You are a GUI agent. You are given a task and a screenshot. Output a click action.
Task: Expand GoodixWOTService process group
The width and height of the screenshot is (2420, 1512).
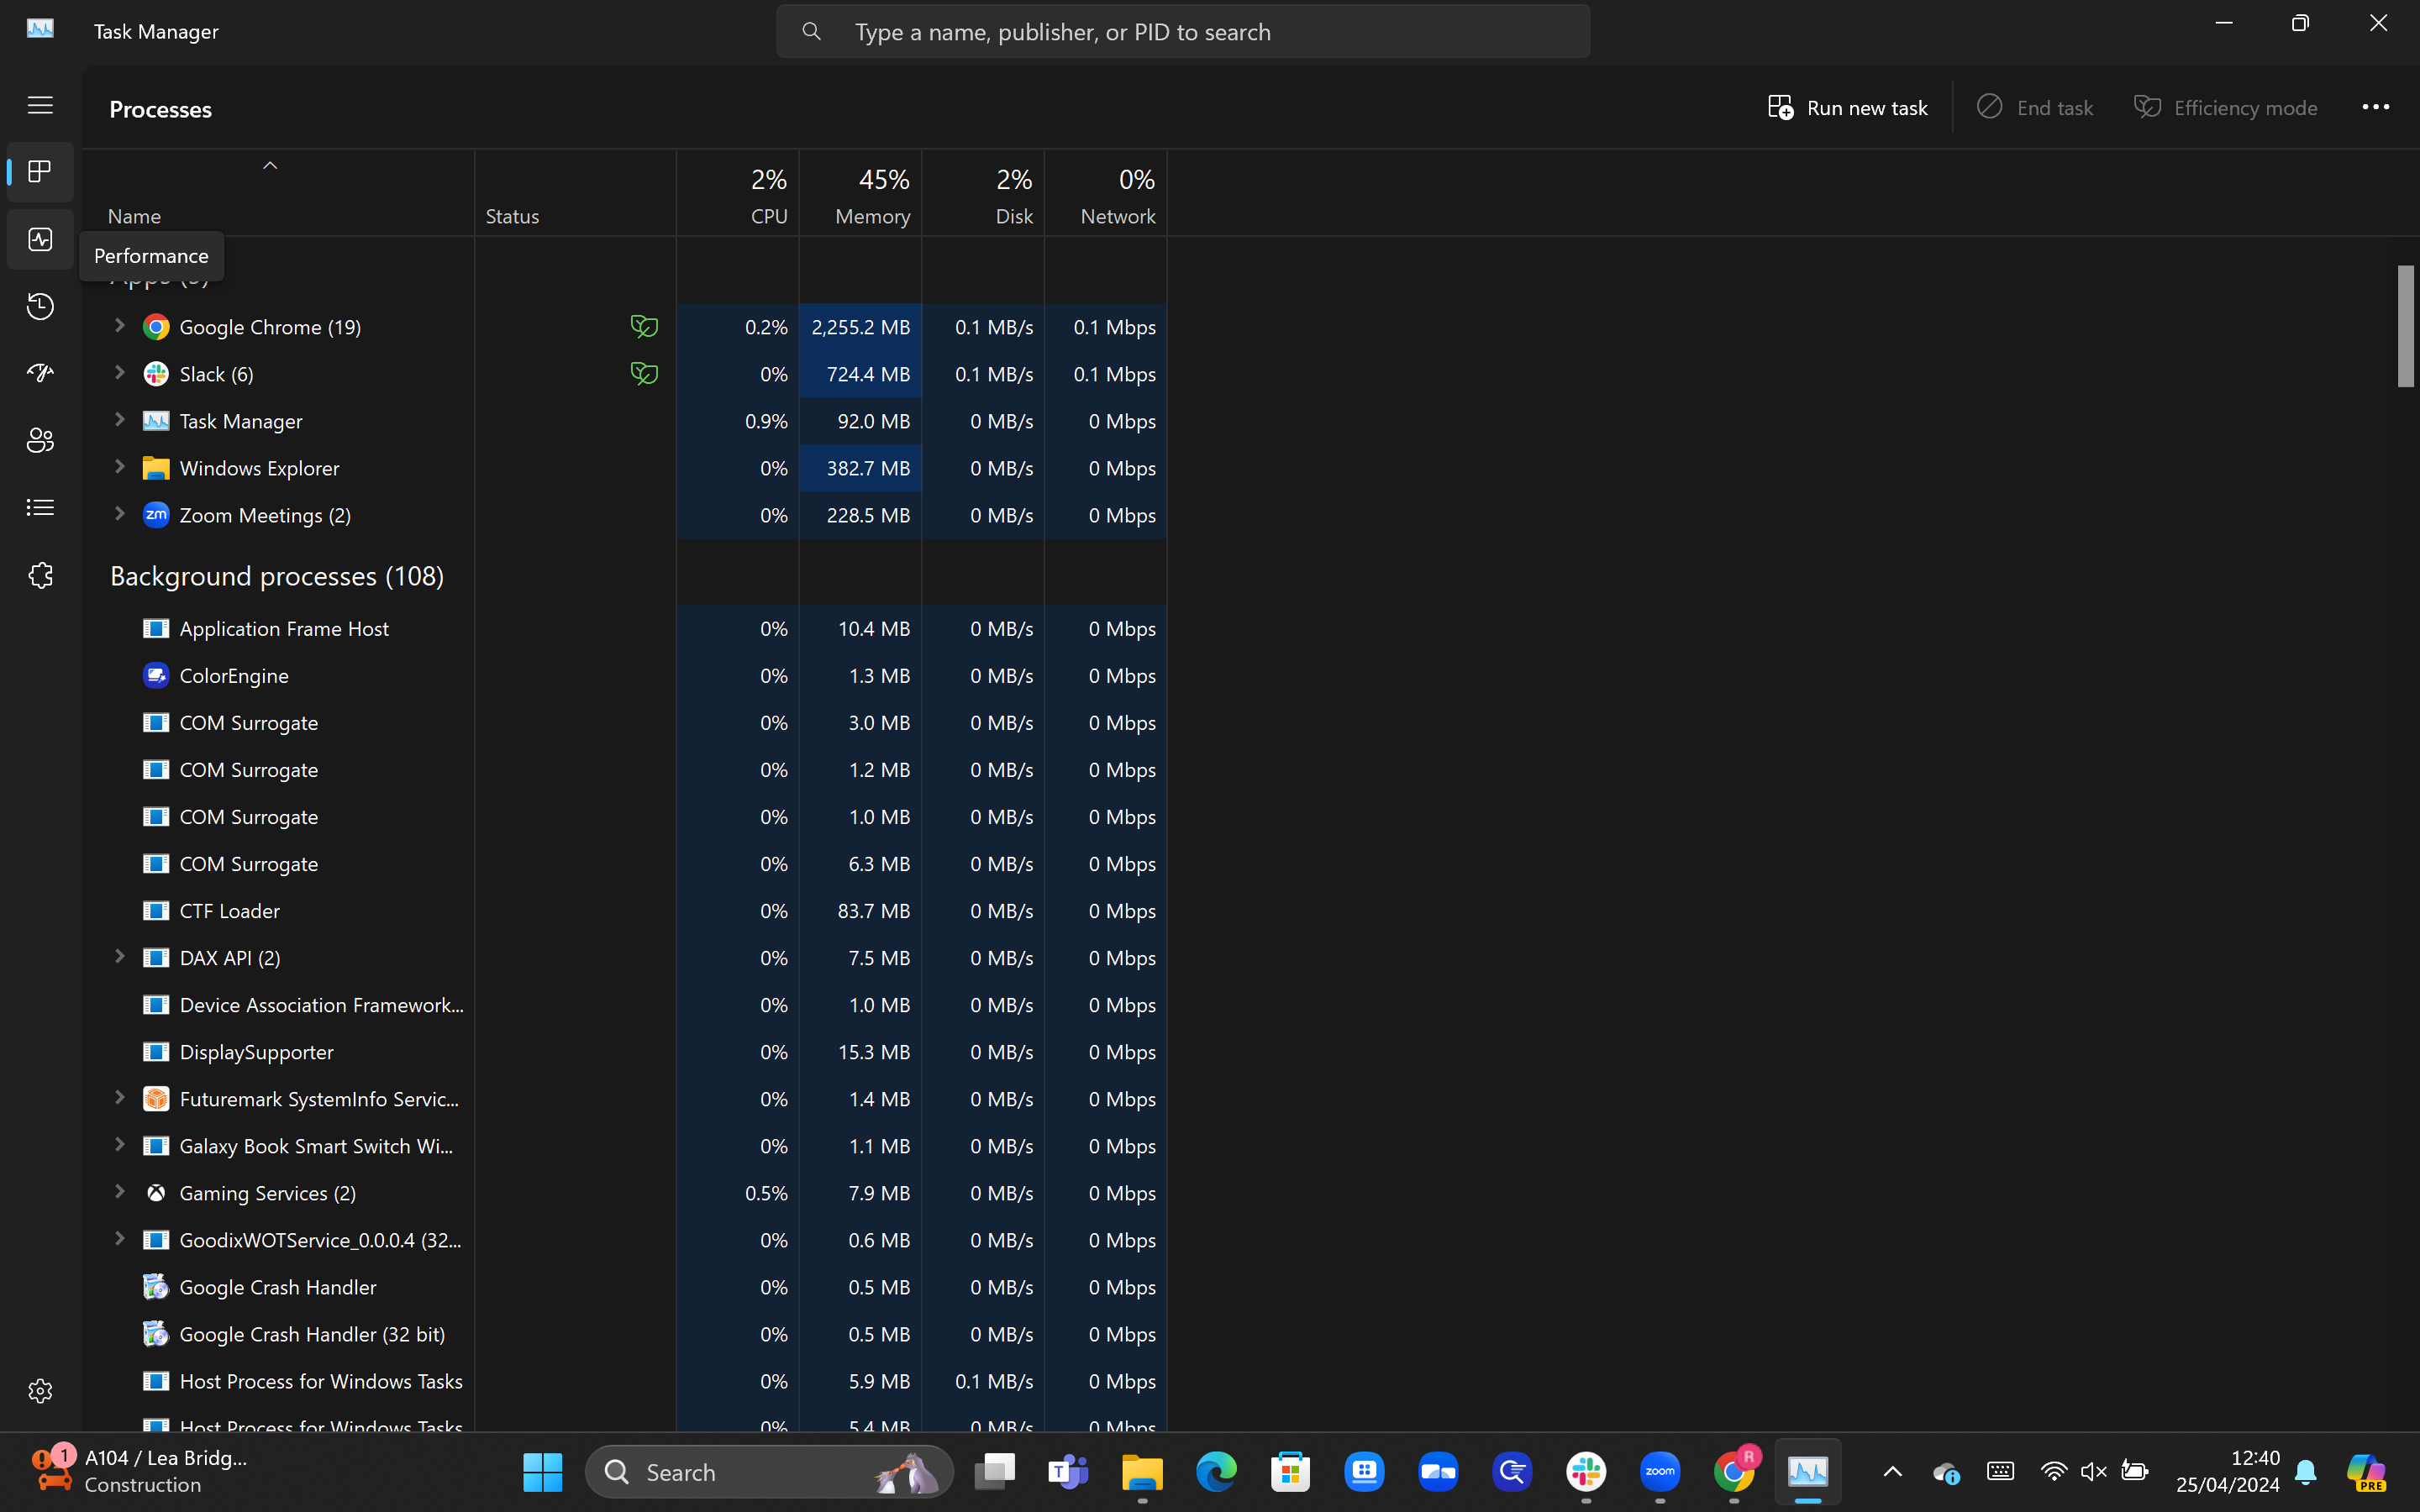coord(119,1239)
